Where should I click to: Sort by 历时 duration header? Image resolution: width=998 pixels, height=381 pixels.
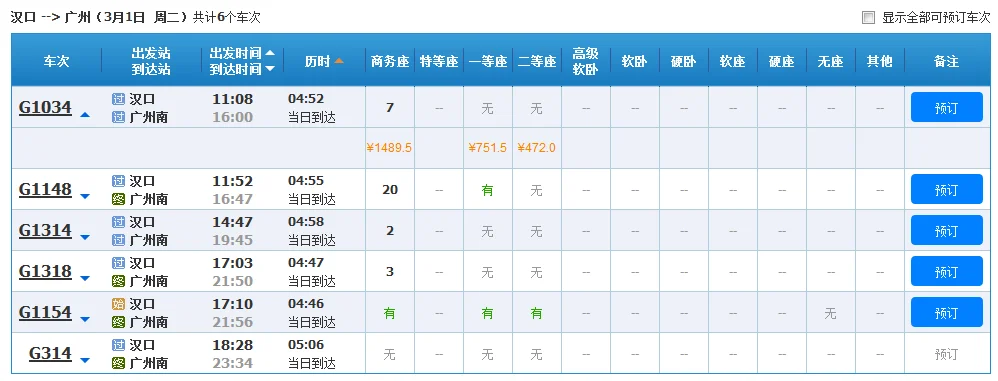324,61
